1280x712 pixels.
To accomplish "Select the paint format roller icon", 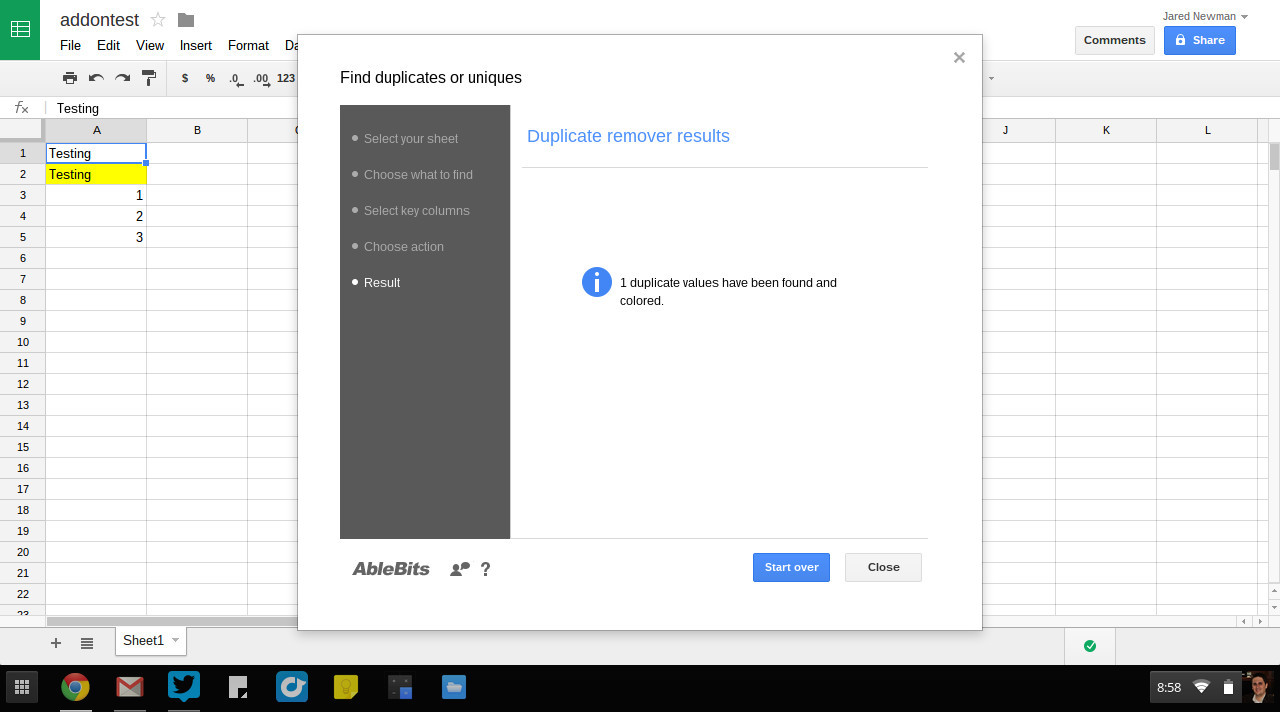I will [149, 78].
